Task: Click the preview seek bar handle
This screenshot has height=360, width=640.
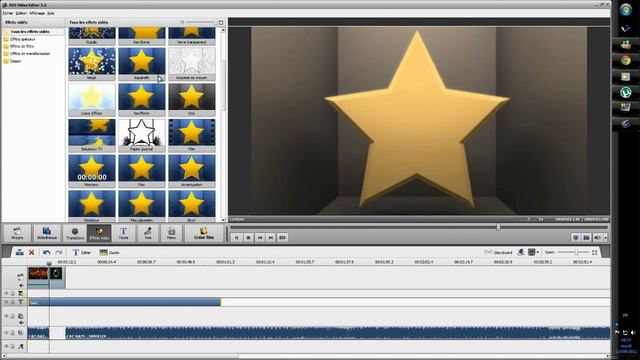Action: [x=498, y=227]
